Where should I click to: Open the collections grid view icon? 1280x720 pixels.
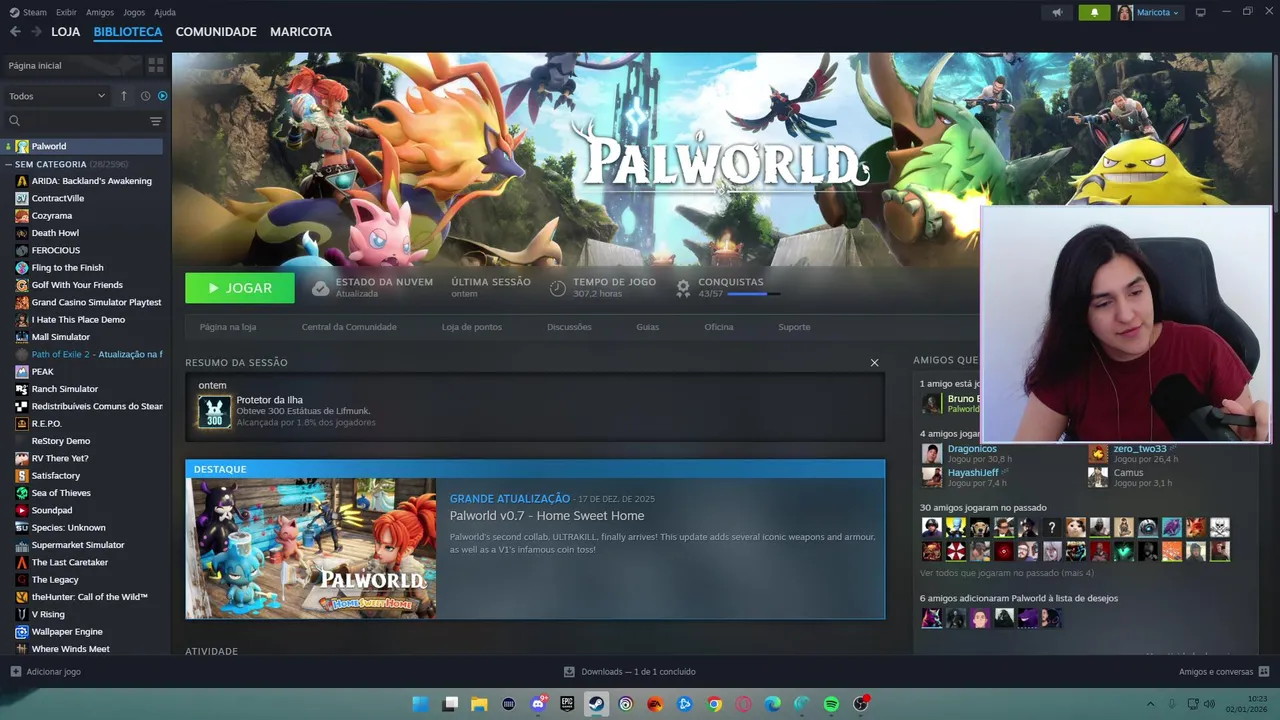coord(155,65)
